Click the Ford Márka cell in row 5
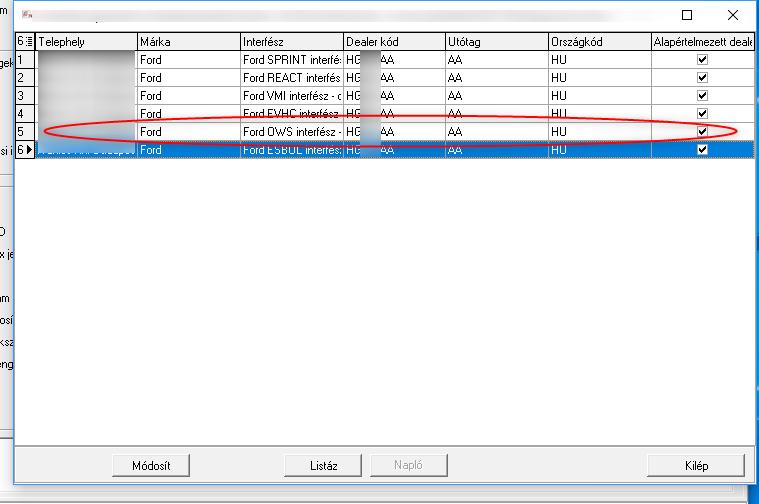Screen dimensions: 759x504 tap(189, 131)
